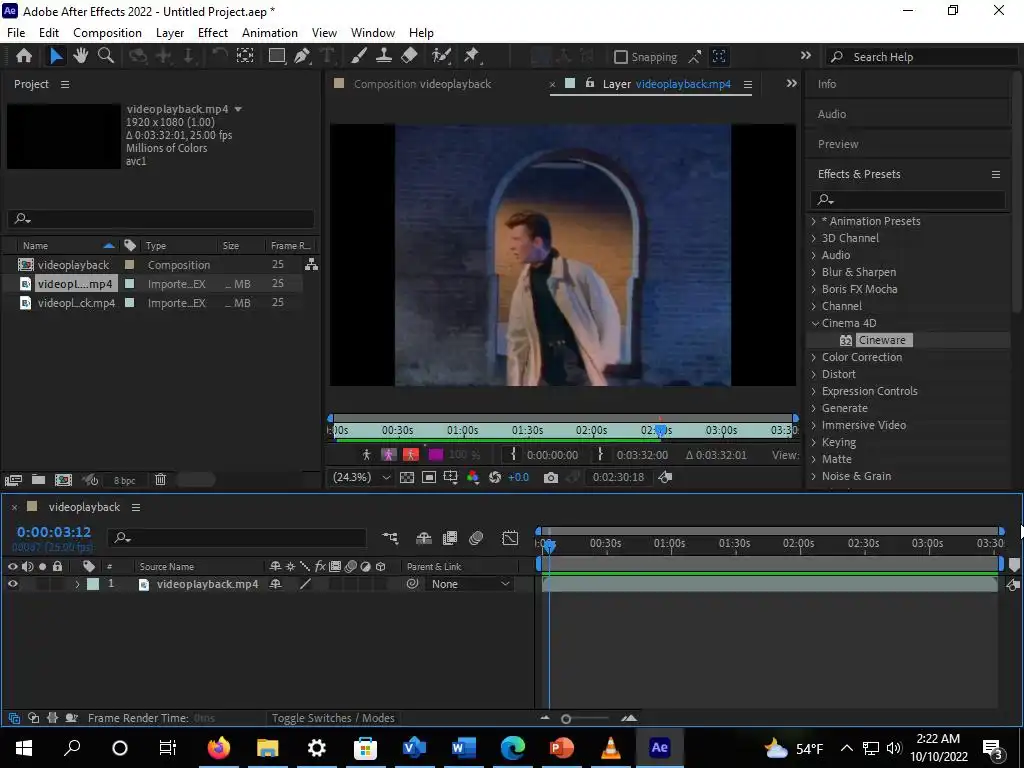This screenshot has height=768, width=1024.
Task: Toggle Hide Shy Layers switch in timeline
Action: (x=424, y=538)
